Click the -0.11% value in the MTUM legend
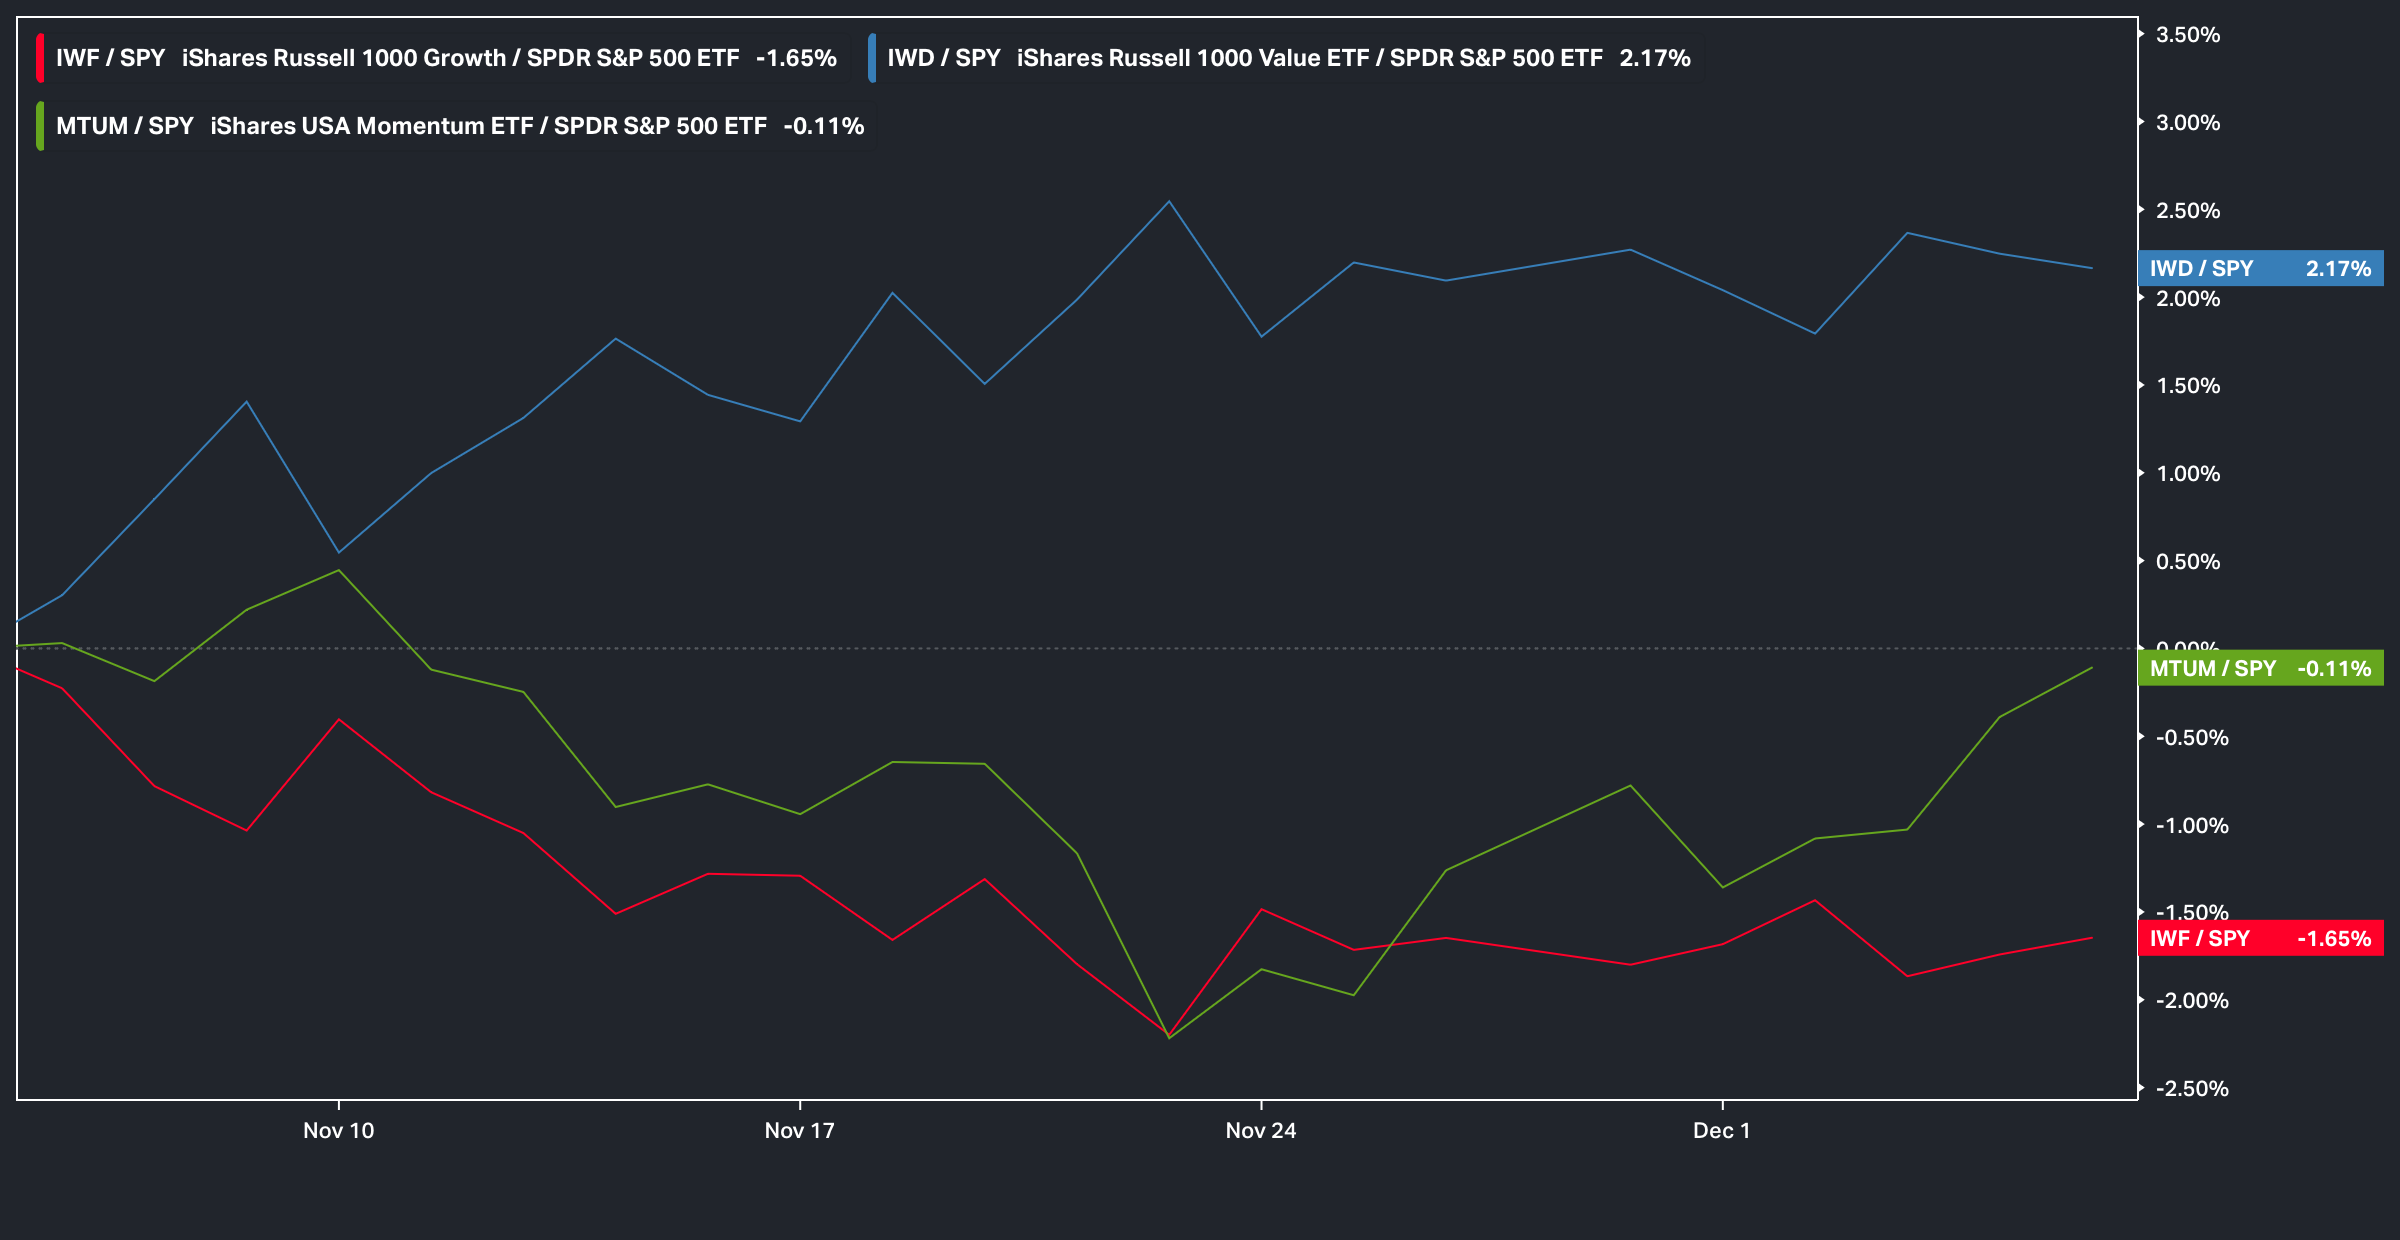Image resolution: width=2400 pixels, height=1240 pixels. tap(823, 126)
